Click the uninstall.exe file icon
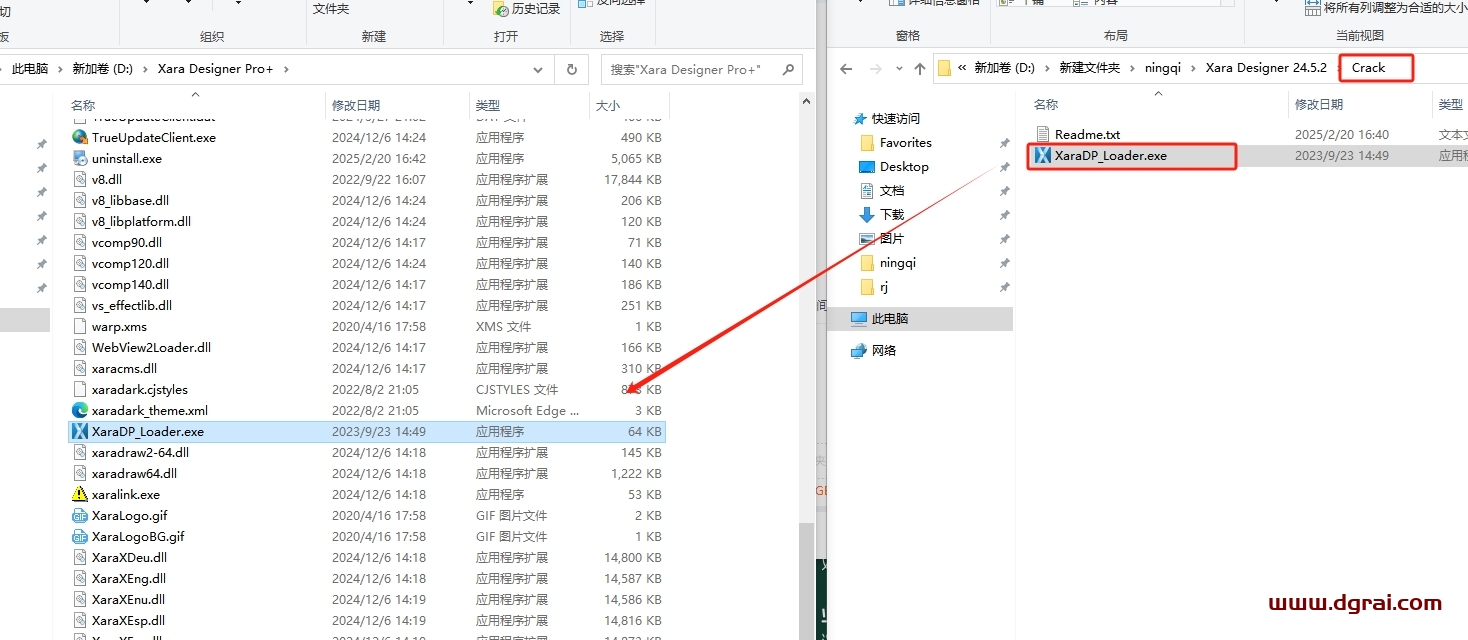 (80, 158)
